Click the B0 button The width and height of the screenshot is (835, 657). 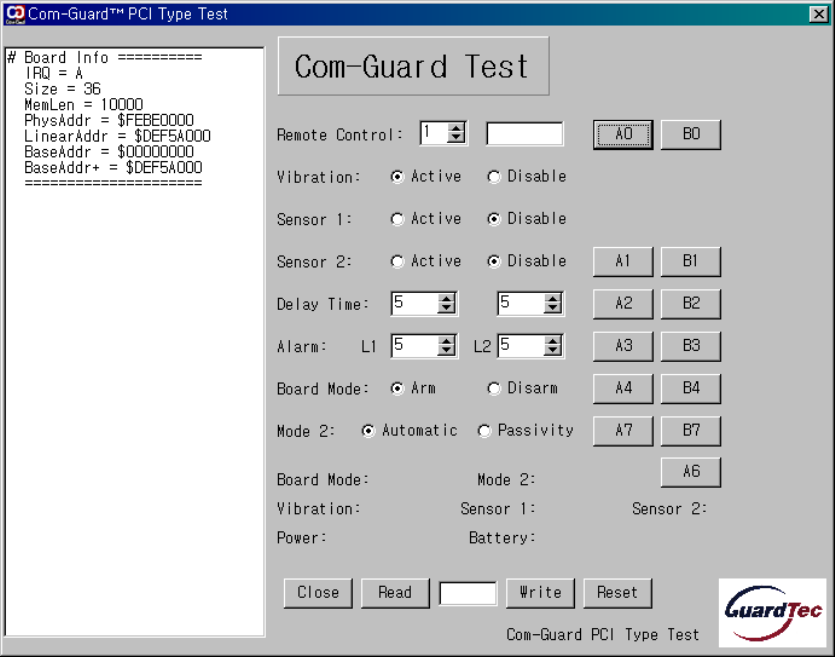[691, 134]
